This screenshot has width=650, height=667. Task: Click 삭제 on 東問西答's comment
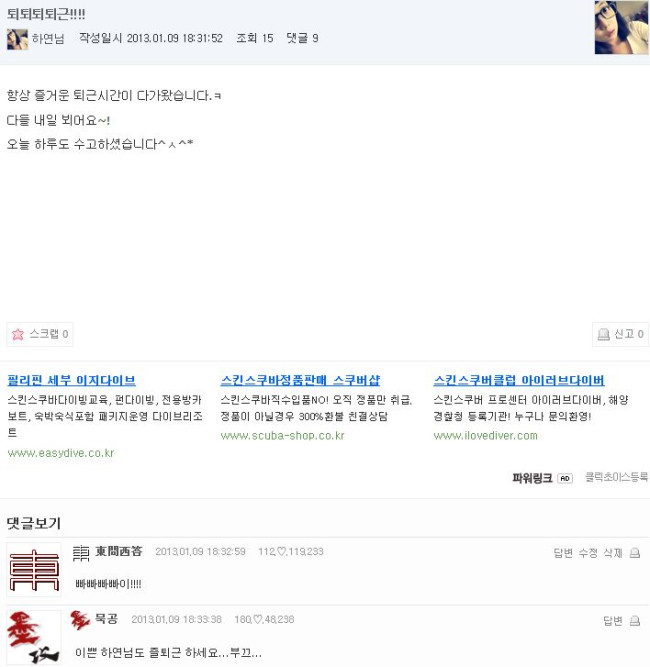pos(613,553)
